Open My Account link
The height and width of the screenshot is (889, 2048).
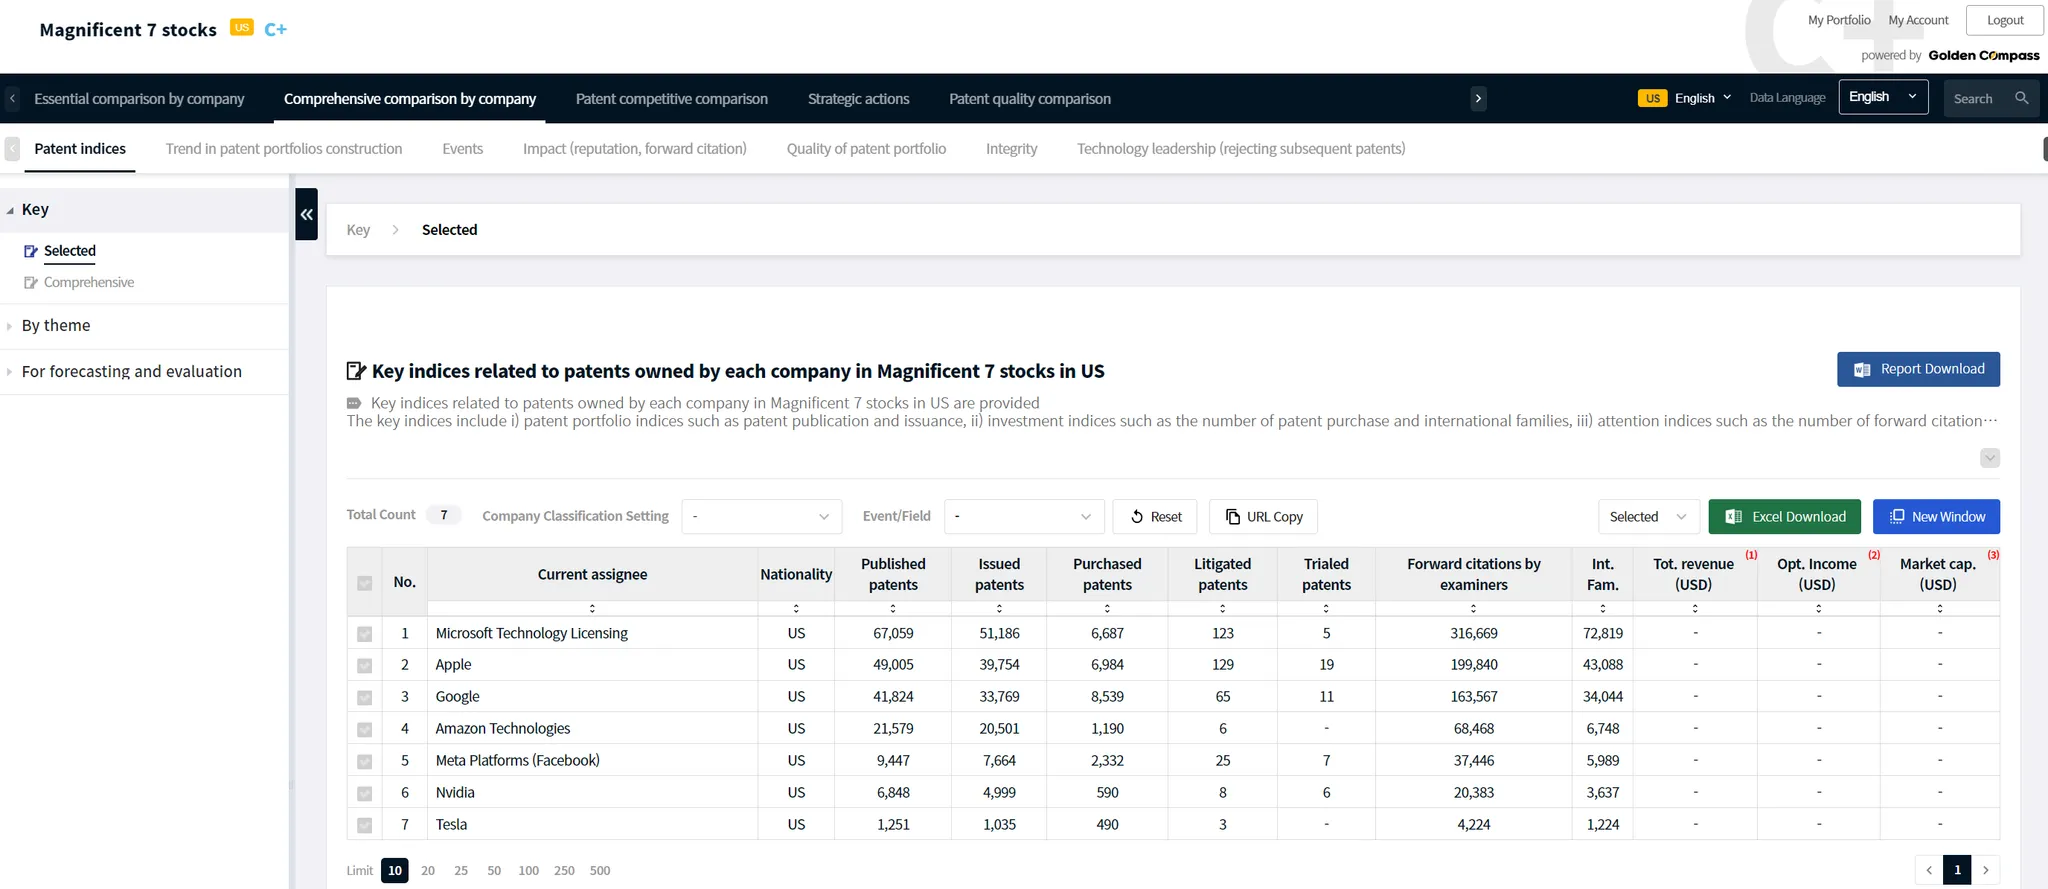click(x=1918, y=20)
